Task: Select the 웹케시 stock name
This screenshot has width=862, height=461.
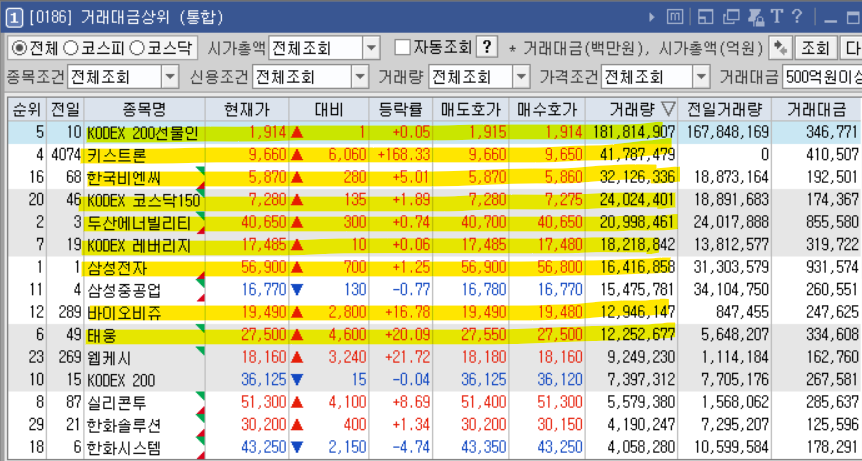Action: click(109, 358)
